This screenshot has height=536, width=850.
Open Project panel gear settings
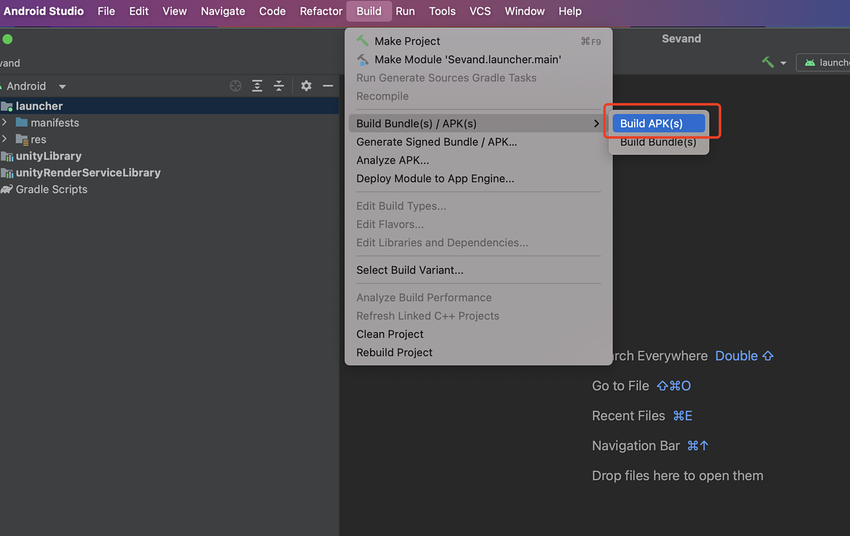tap(306, 86)
